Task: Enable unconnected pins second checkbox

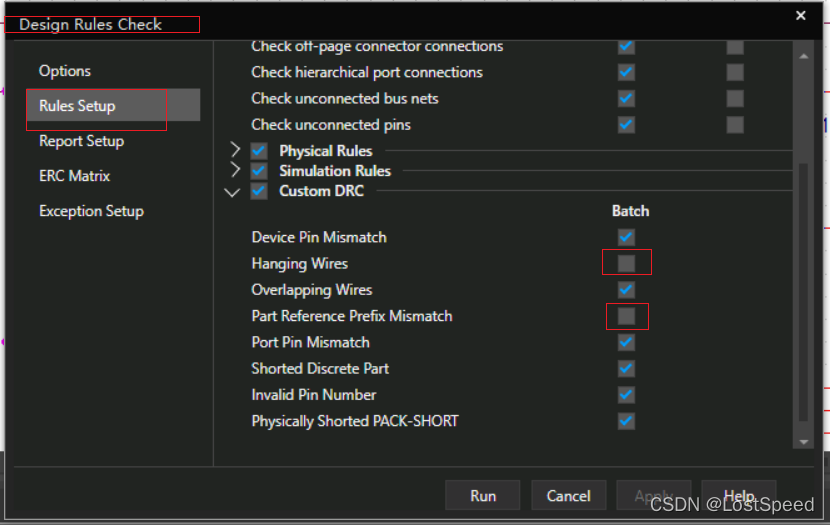Action: tap(735, 125)
